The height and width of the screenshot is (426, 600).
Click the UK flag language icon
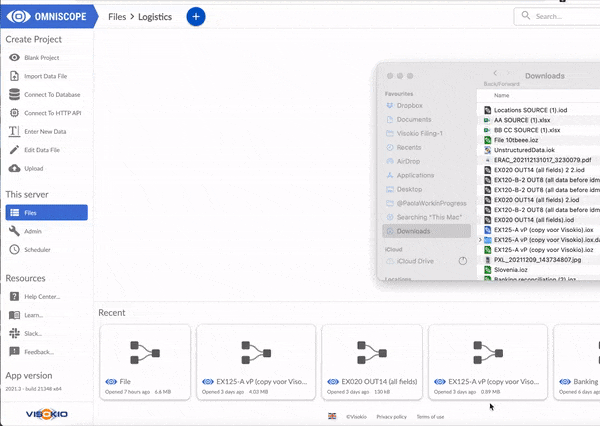pos(332,416)
